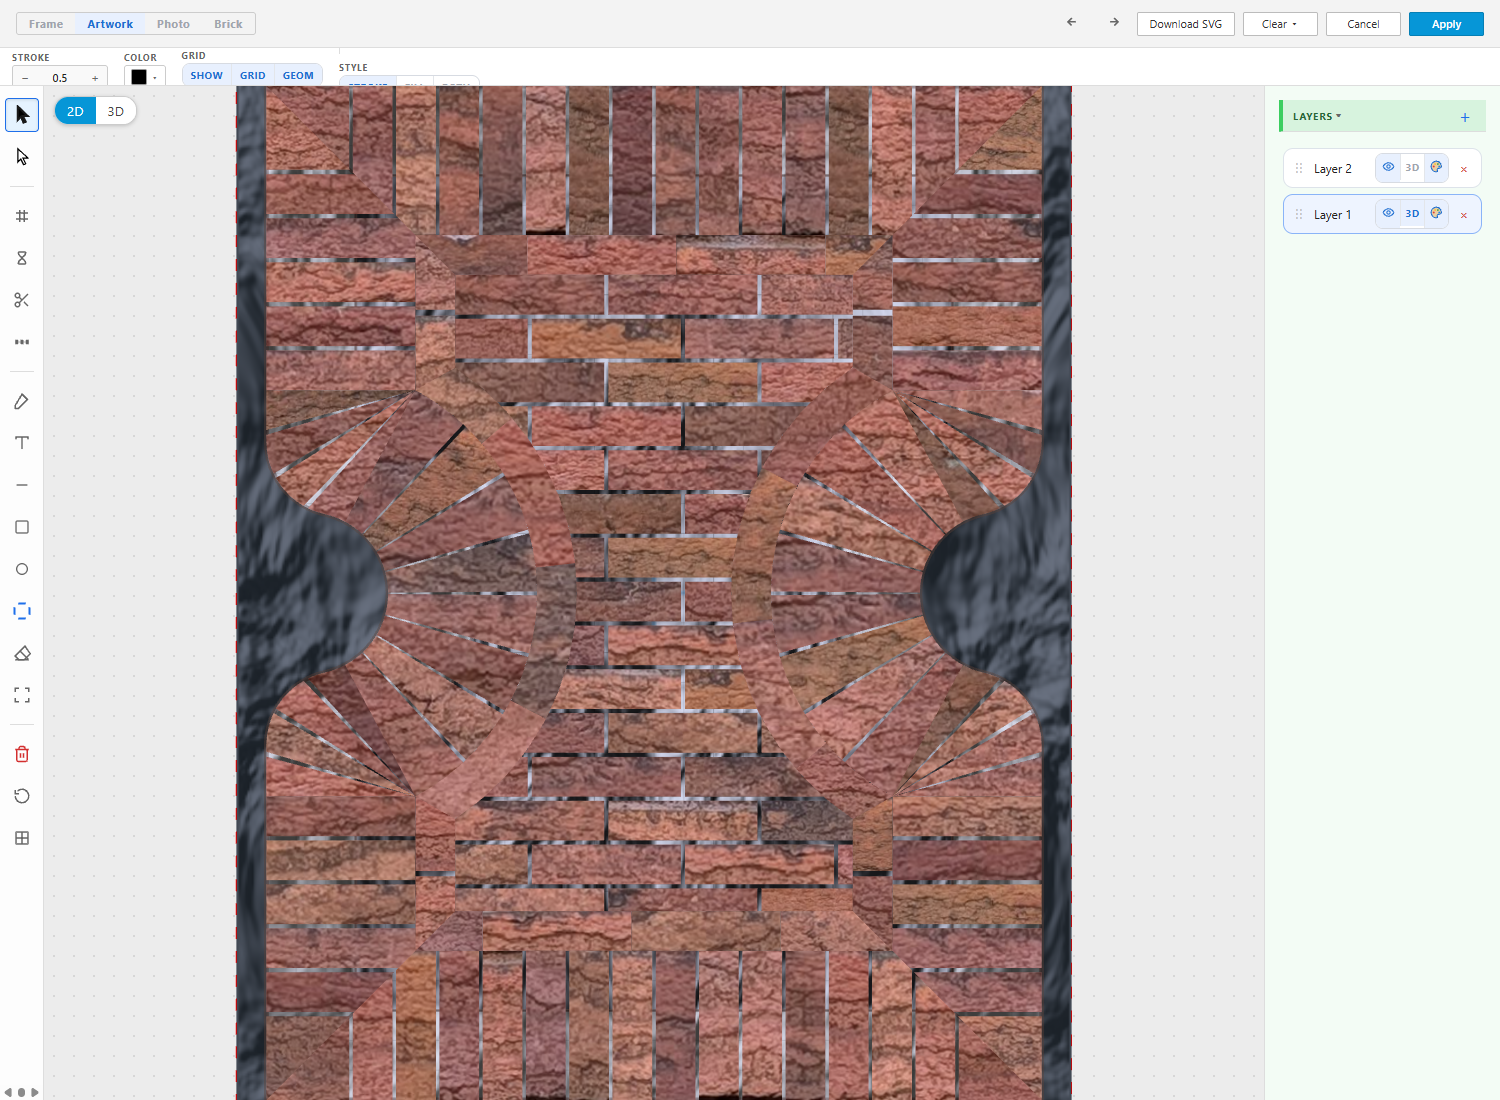Switch to the Frame tab
The image size is (1500, 1100).
pyautogui.click(x=46, y=24)
